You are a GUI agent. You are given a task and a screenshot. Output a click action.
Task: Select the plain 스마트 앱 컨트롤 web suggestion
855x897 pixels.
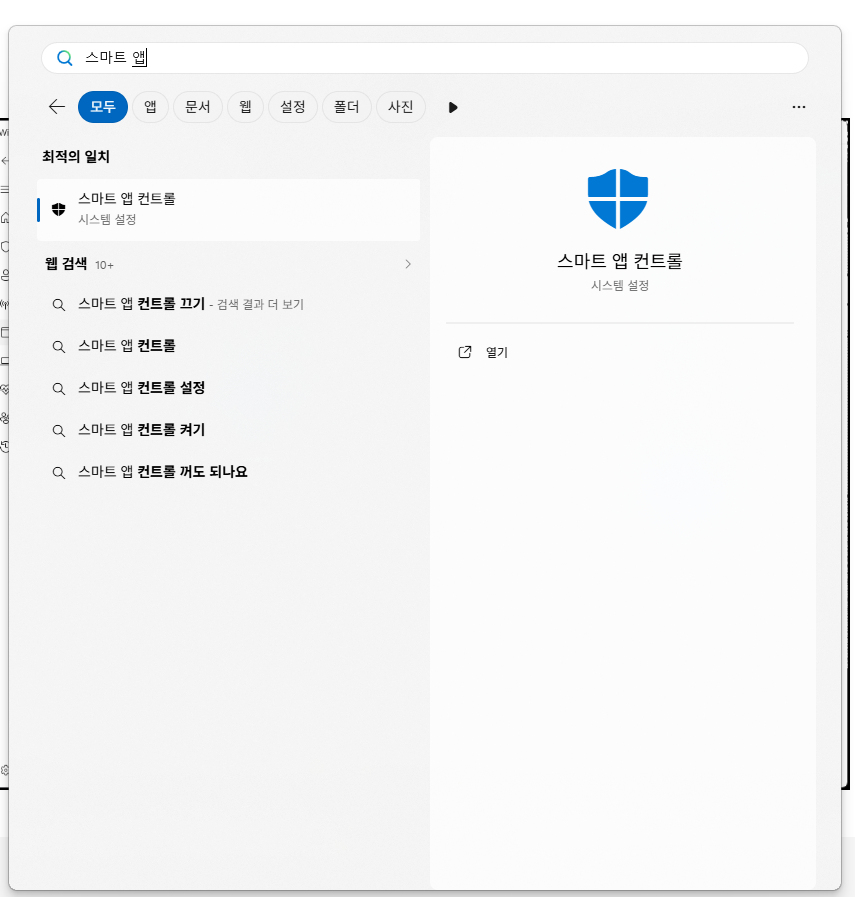pyautogui.click(x=228, y=346)
